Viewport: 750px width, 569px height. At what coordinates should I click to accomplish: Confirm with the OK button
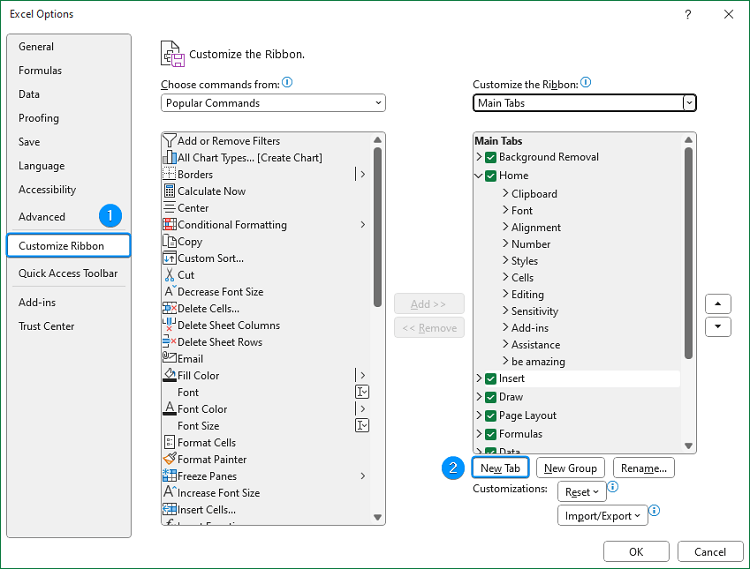(x=636, y=552)
